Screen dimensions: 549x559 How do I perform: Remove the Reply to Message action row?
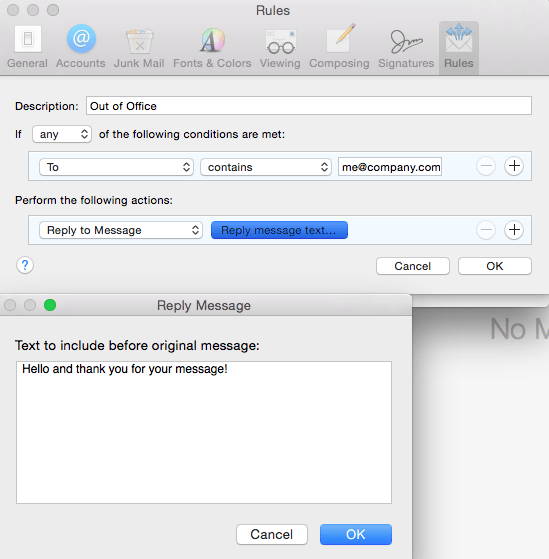tap(486, 230)
